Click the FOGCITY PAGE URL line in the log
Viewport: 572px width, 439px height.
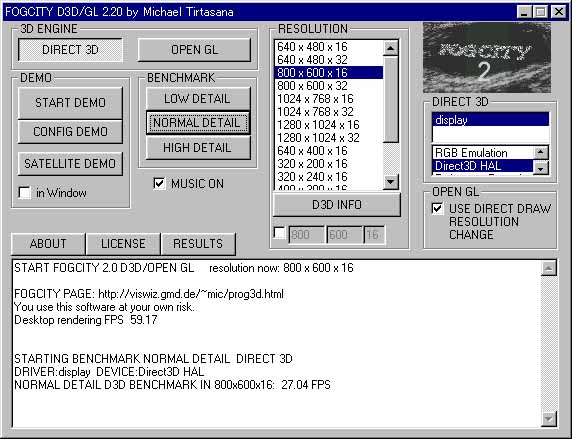(x=149, y=294)
